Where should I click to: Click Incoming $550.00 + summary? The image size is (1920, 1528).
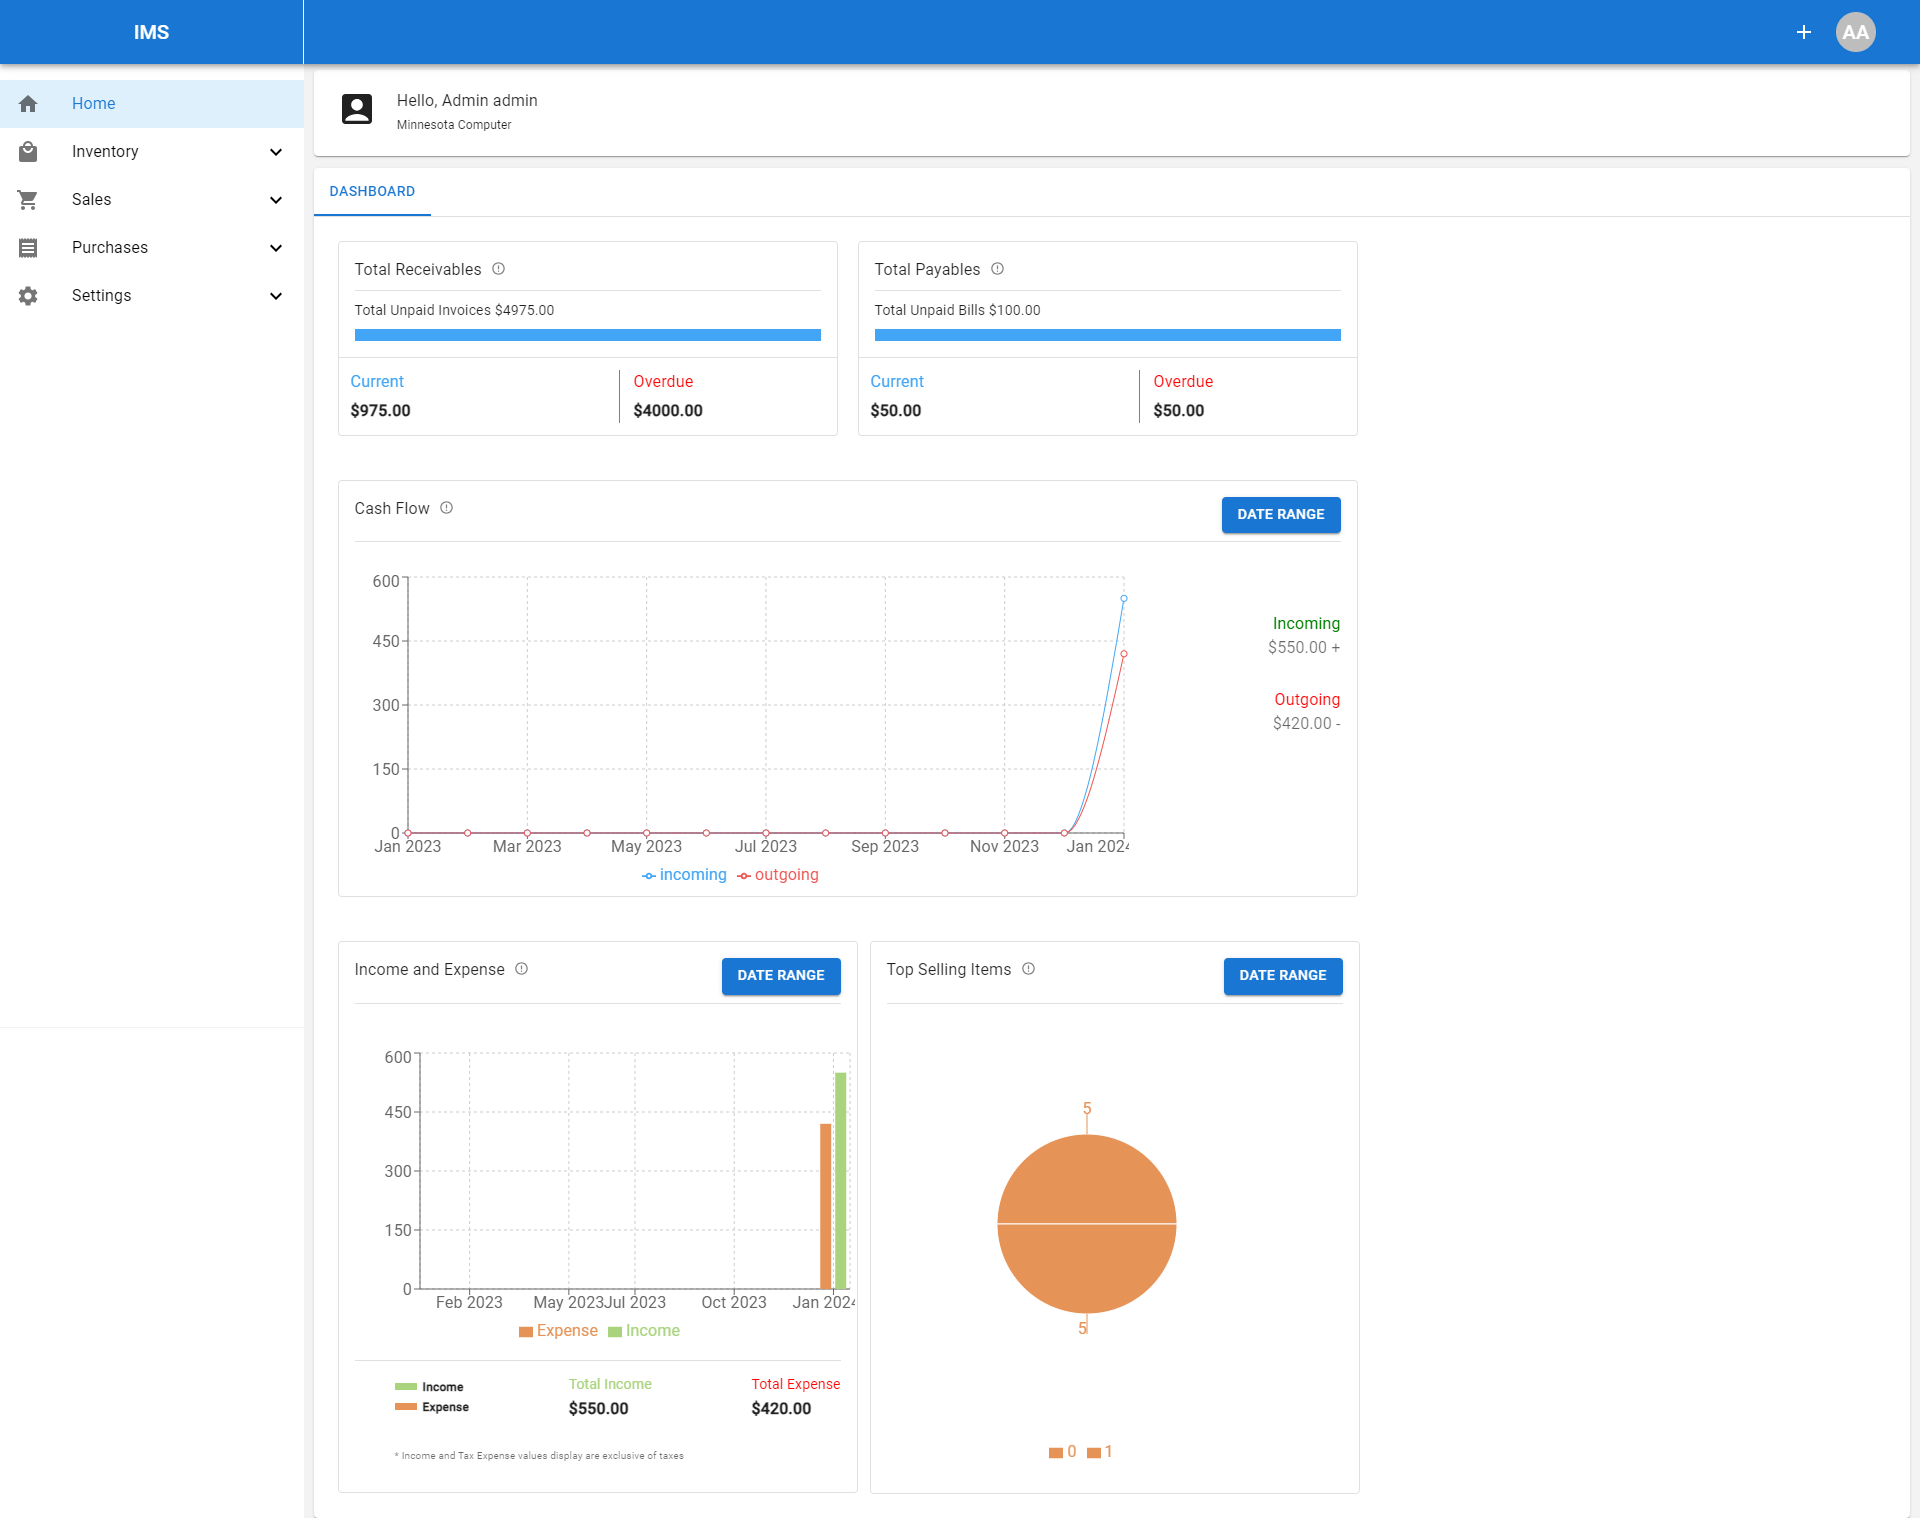click(1304, 648)
